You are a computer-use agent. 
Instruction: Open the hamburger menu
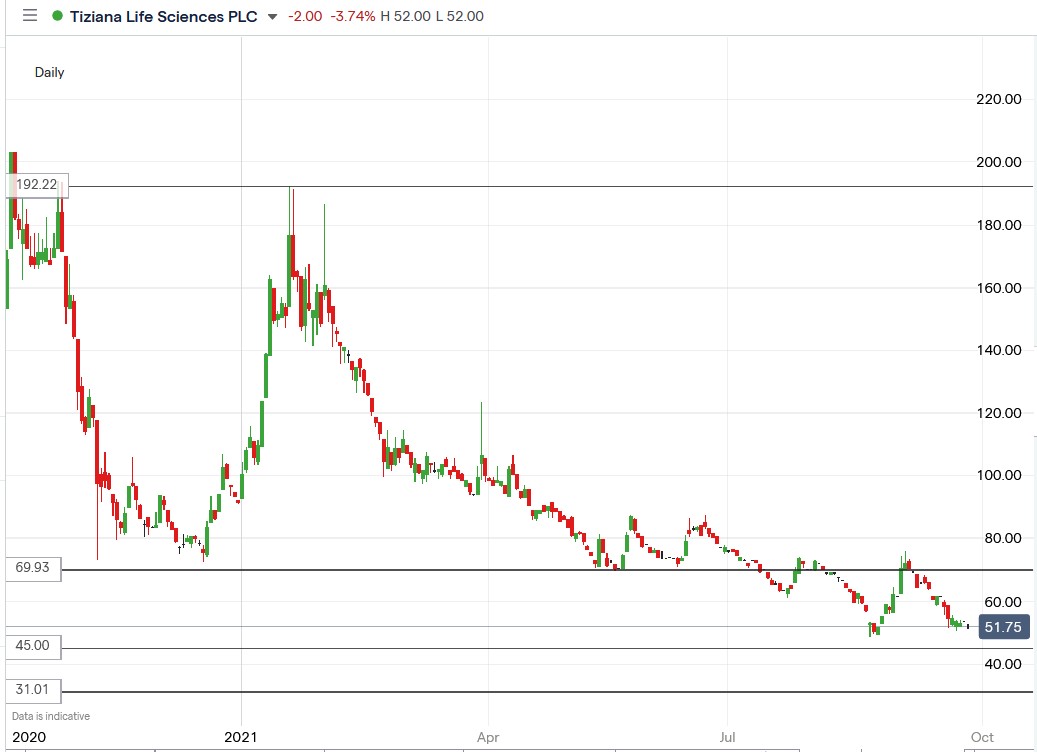pos(29,16)
